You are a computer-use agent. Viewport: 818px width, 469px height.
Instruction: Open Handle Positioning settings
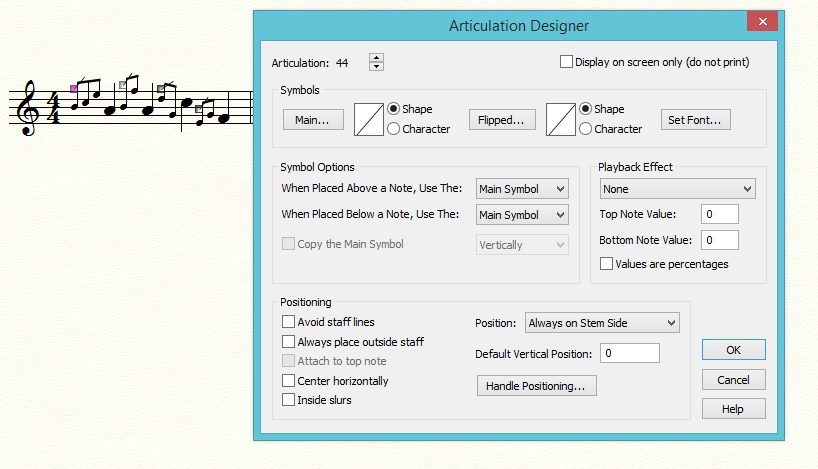click(x=537, y=386)
